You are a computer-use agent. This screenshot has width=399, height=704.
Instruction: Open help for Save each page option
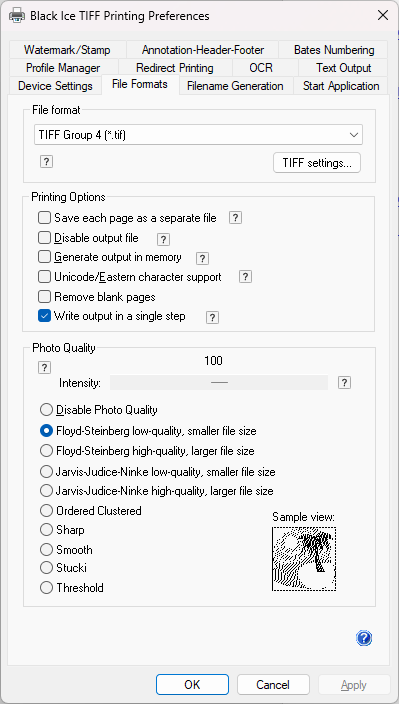click(x=235, y=218)
